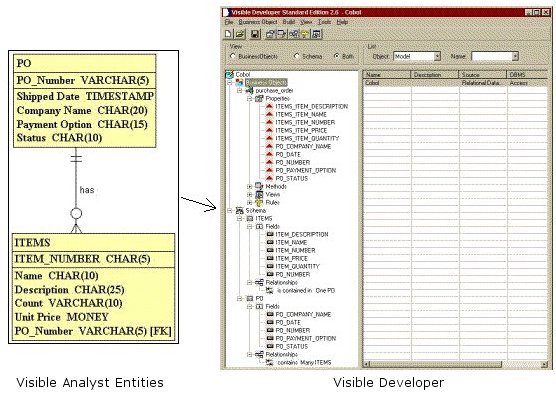Click the horizontal scrollbar left arrow
The height and width of the screenshot is (394, 556).
[x=366, y=364]
